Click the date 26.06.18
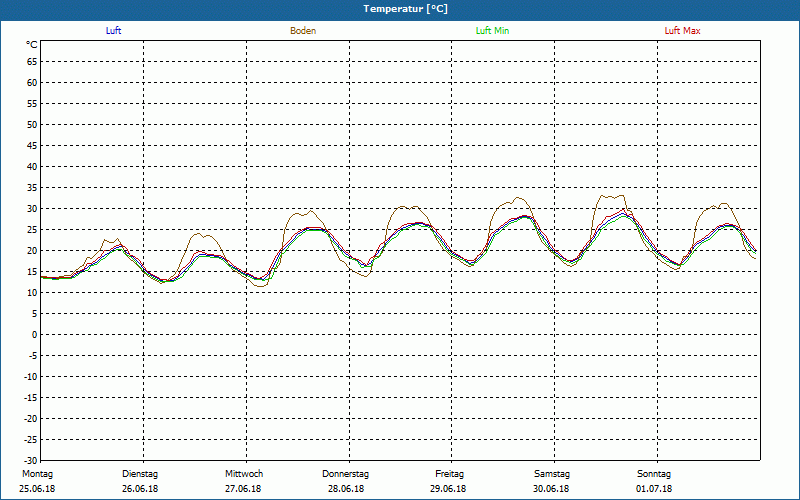Viewport: 800px width, 500px height. (x=140, y=489)
